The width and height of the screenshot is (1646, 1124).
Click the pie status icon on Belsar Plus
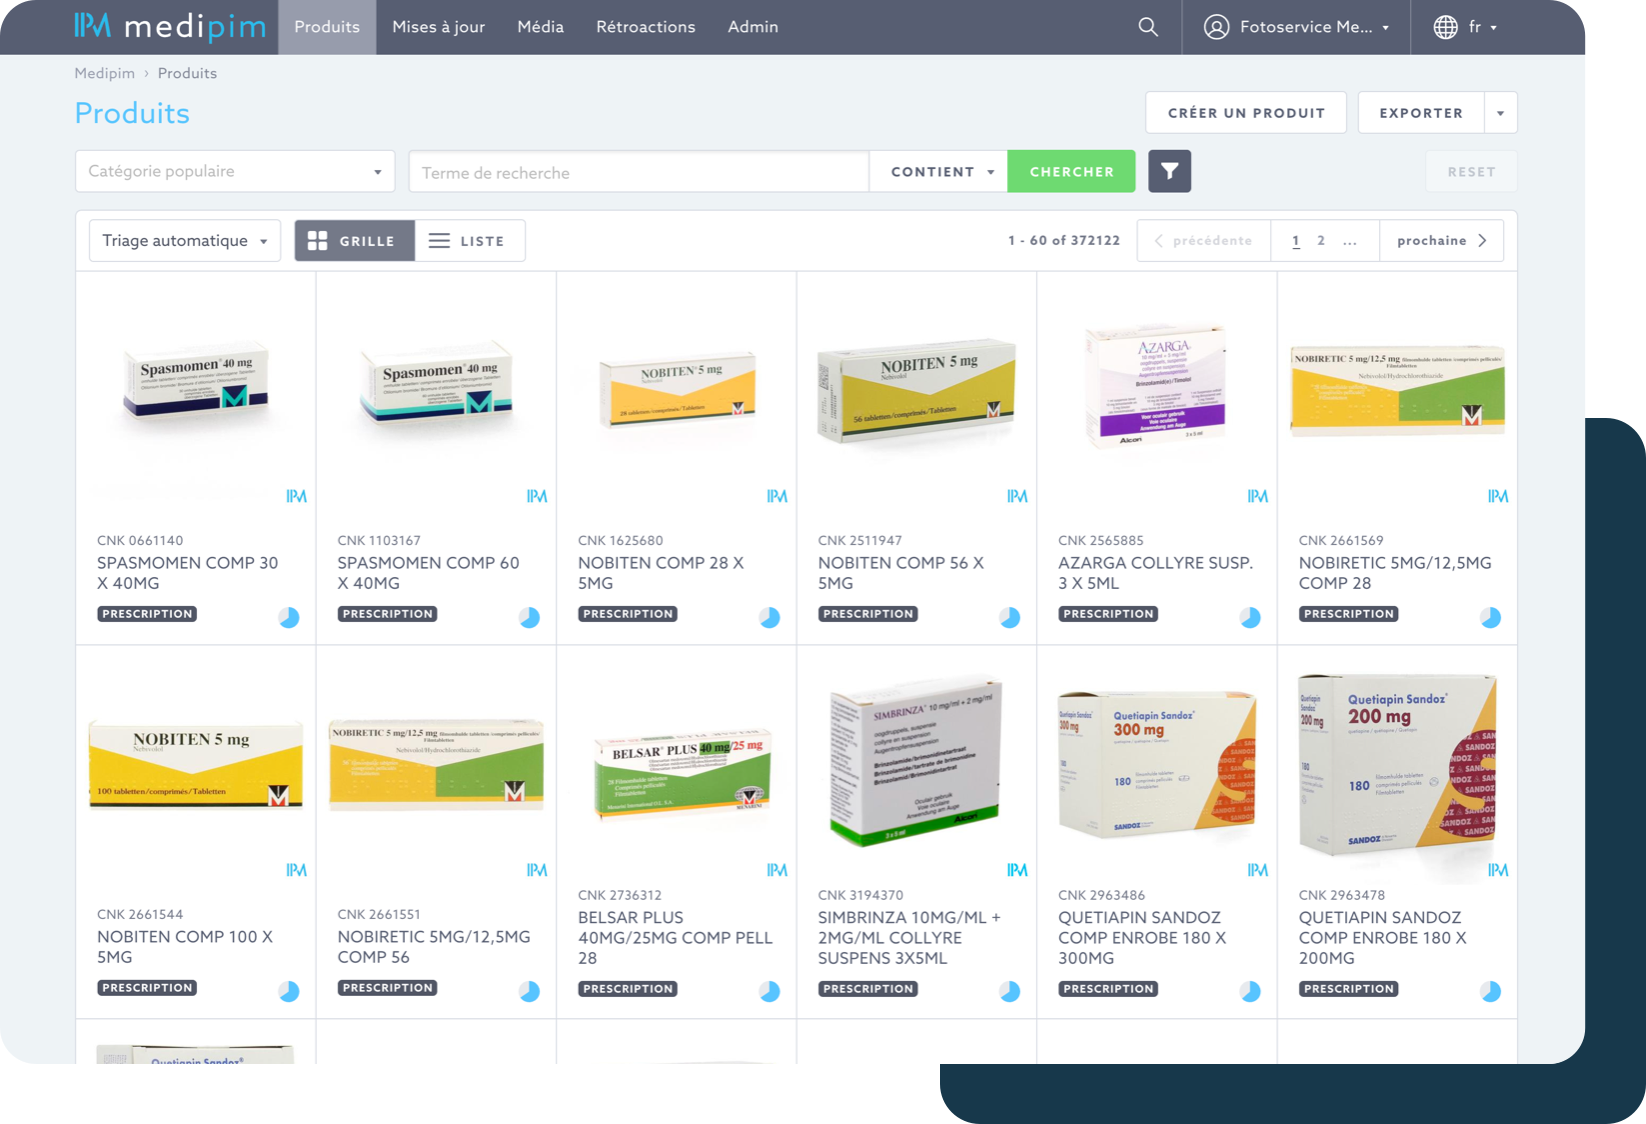(x=769, y=991)
